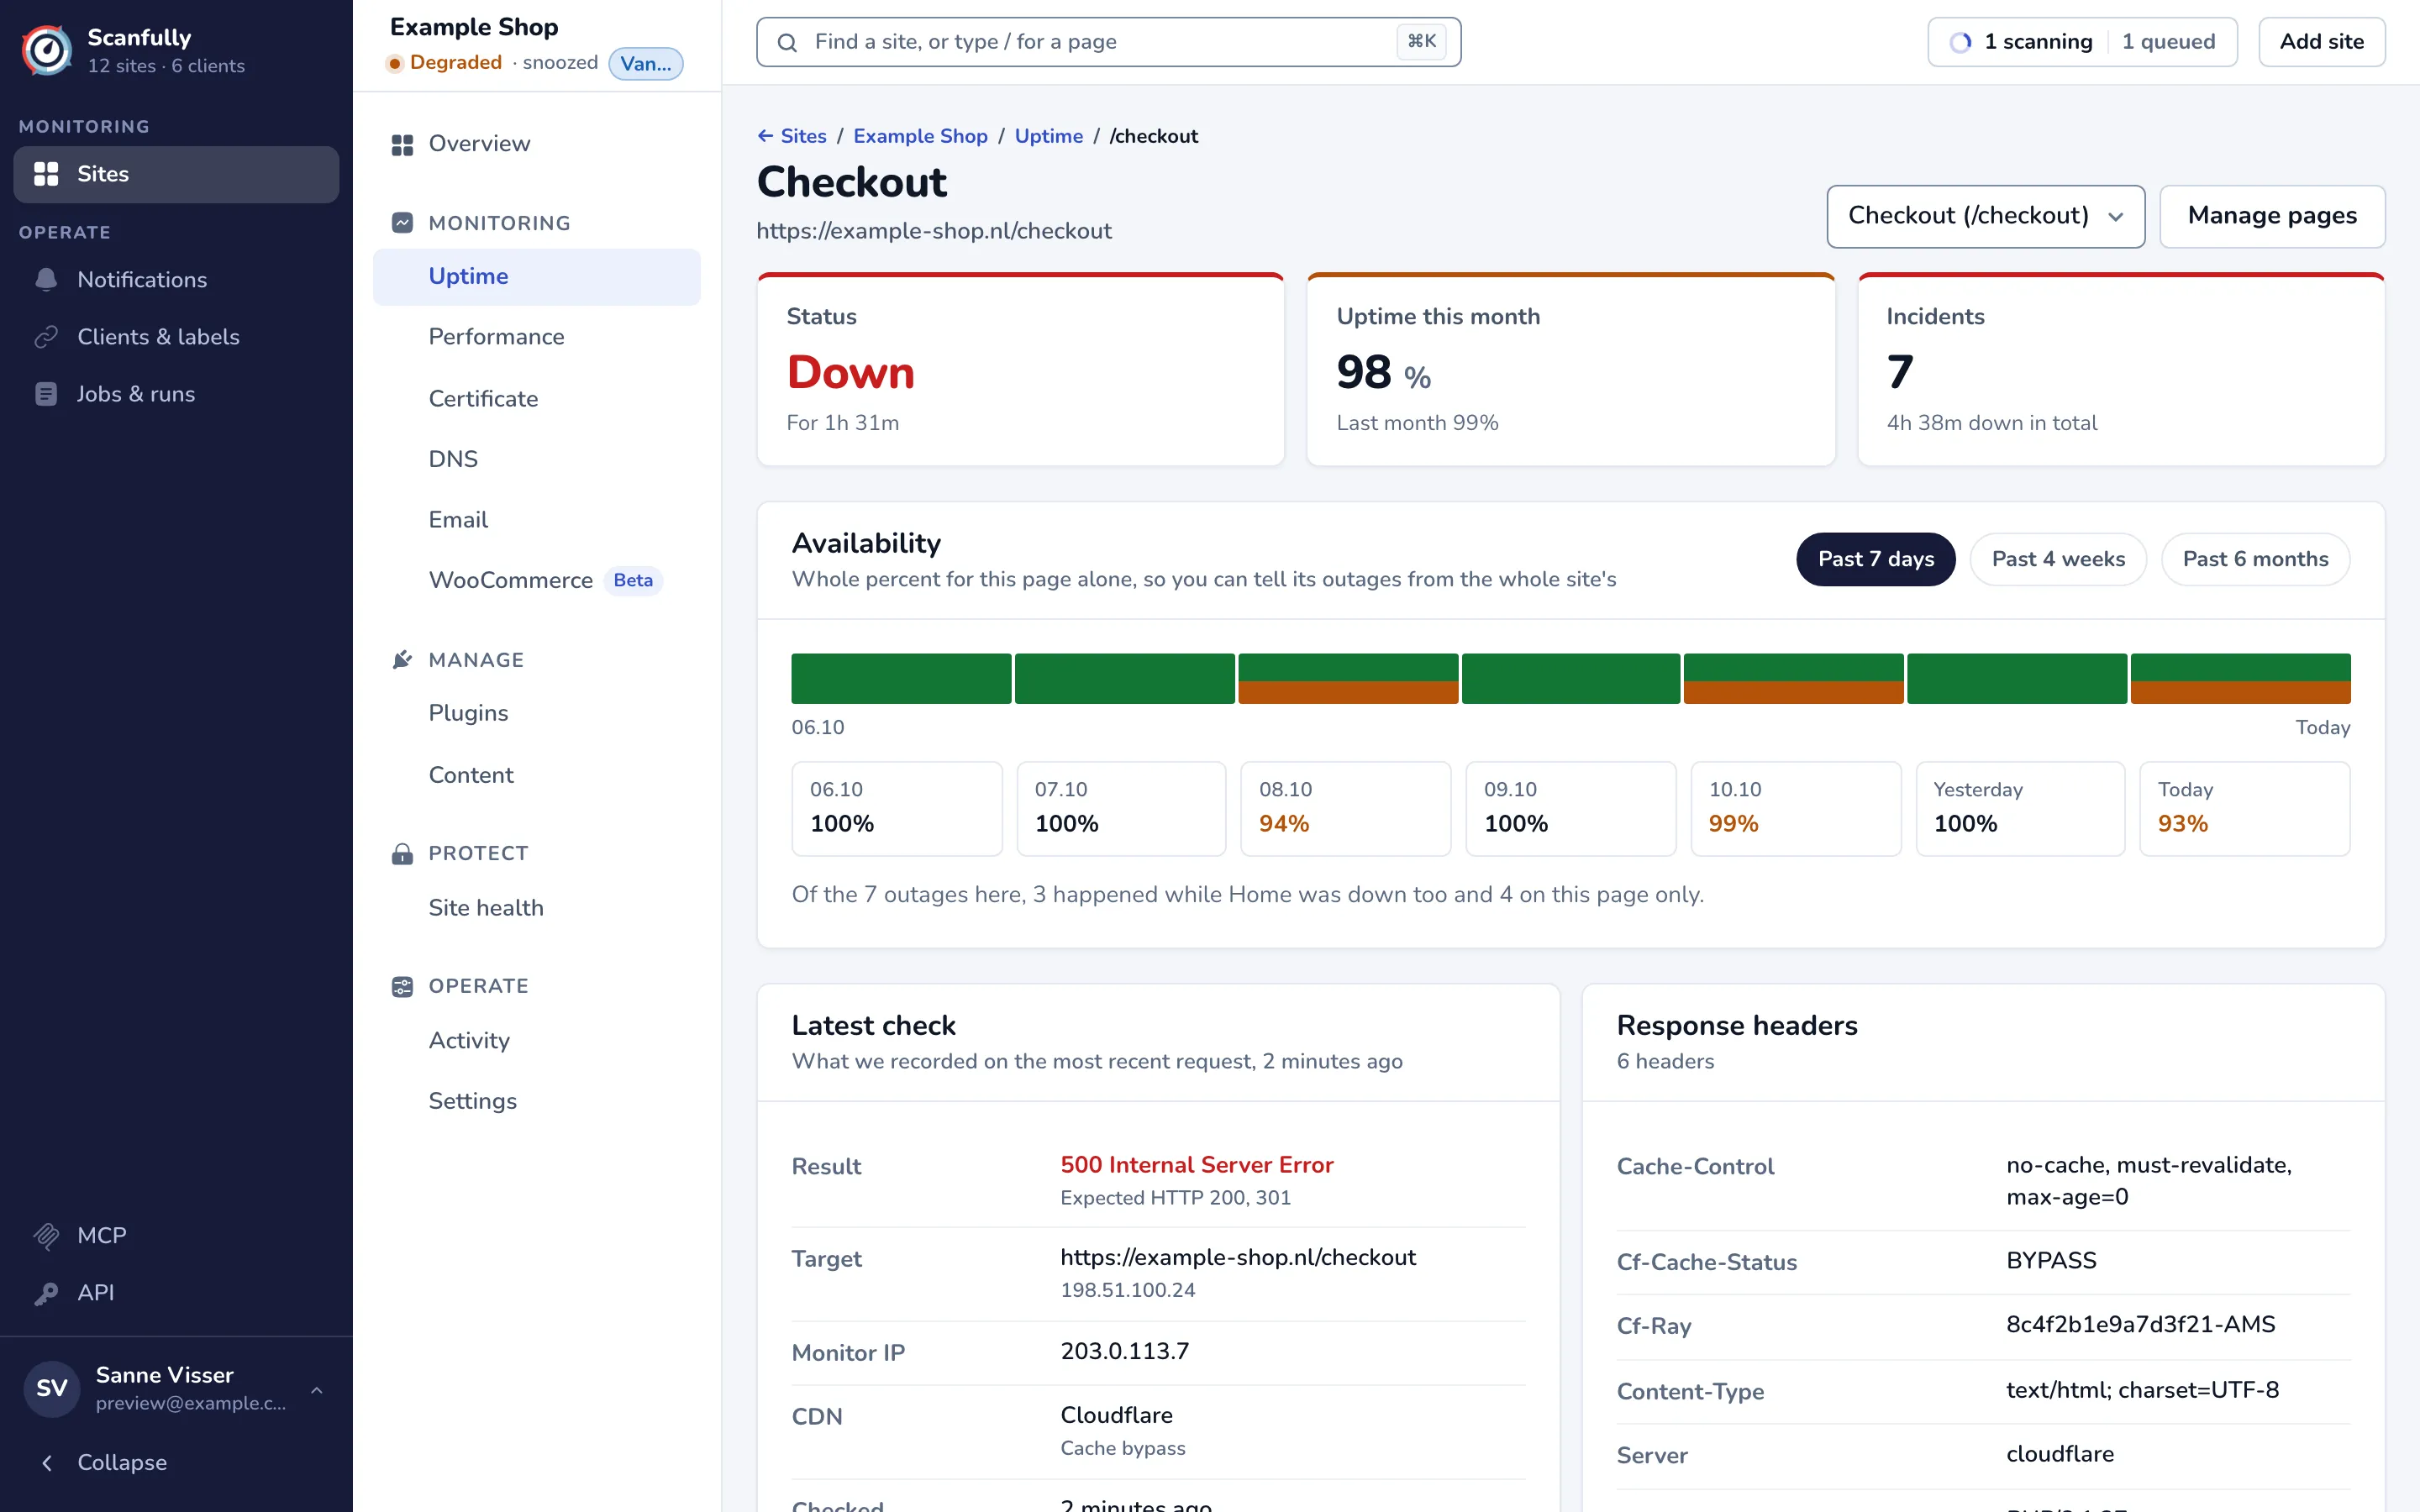This screenshot has height=1512, width=2420.
Task: Select the Past 4 weeks range
Action: click(x=2057, y=559)
